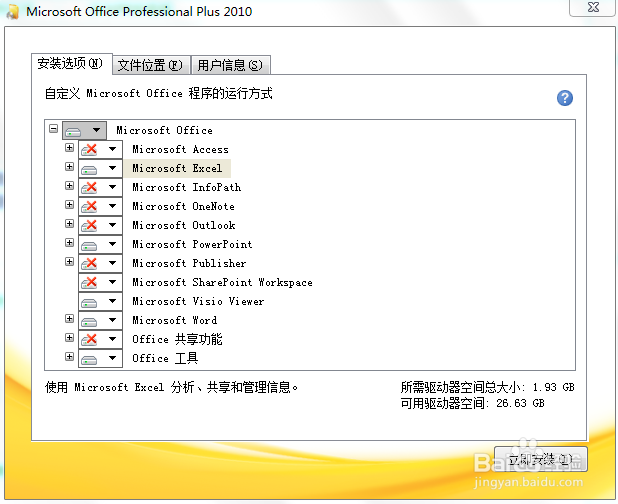Click drive install icon for Microsoft Excel
The height and width of the screenshot is (504, 618).
tap(89, 169)
